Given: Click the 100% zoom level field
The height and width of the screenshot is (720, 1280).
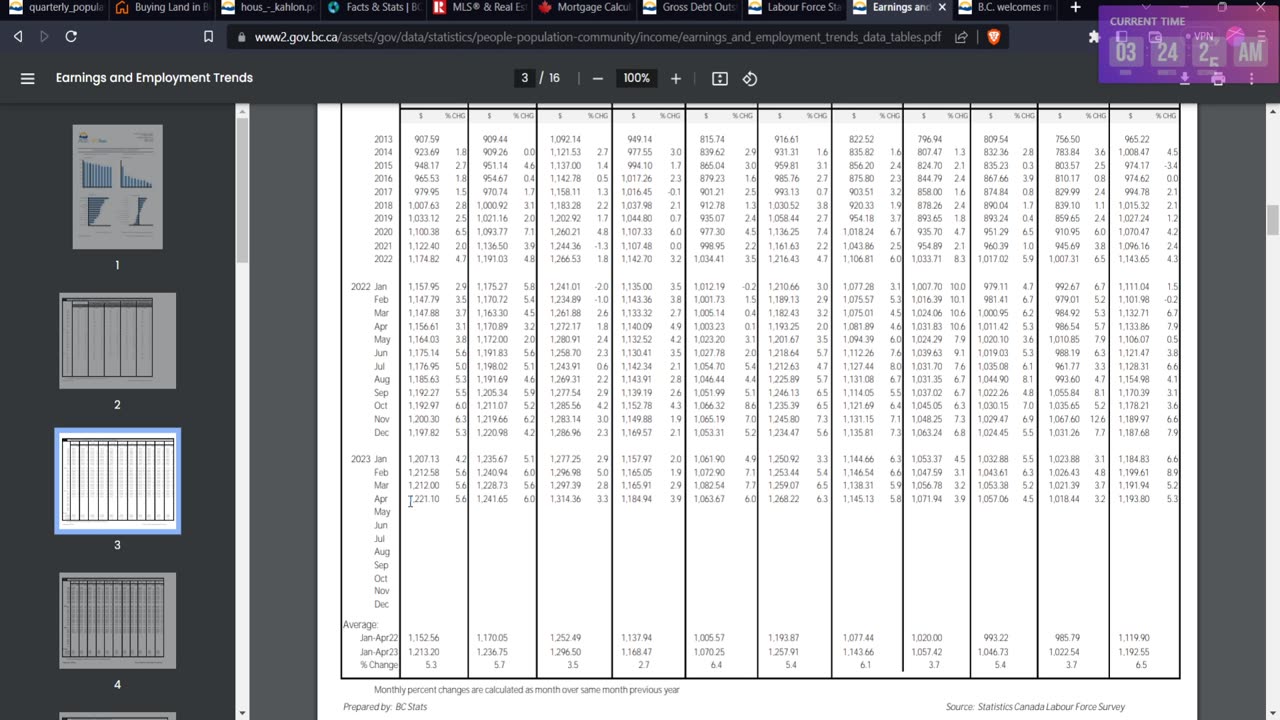Looking at the screenshot, I should (x=636, y=78).
